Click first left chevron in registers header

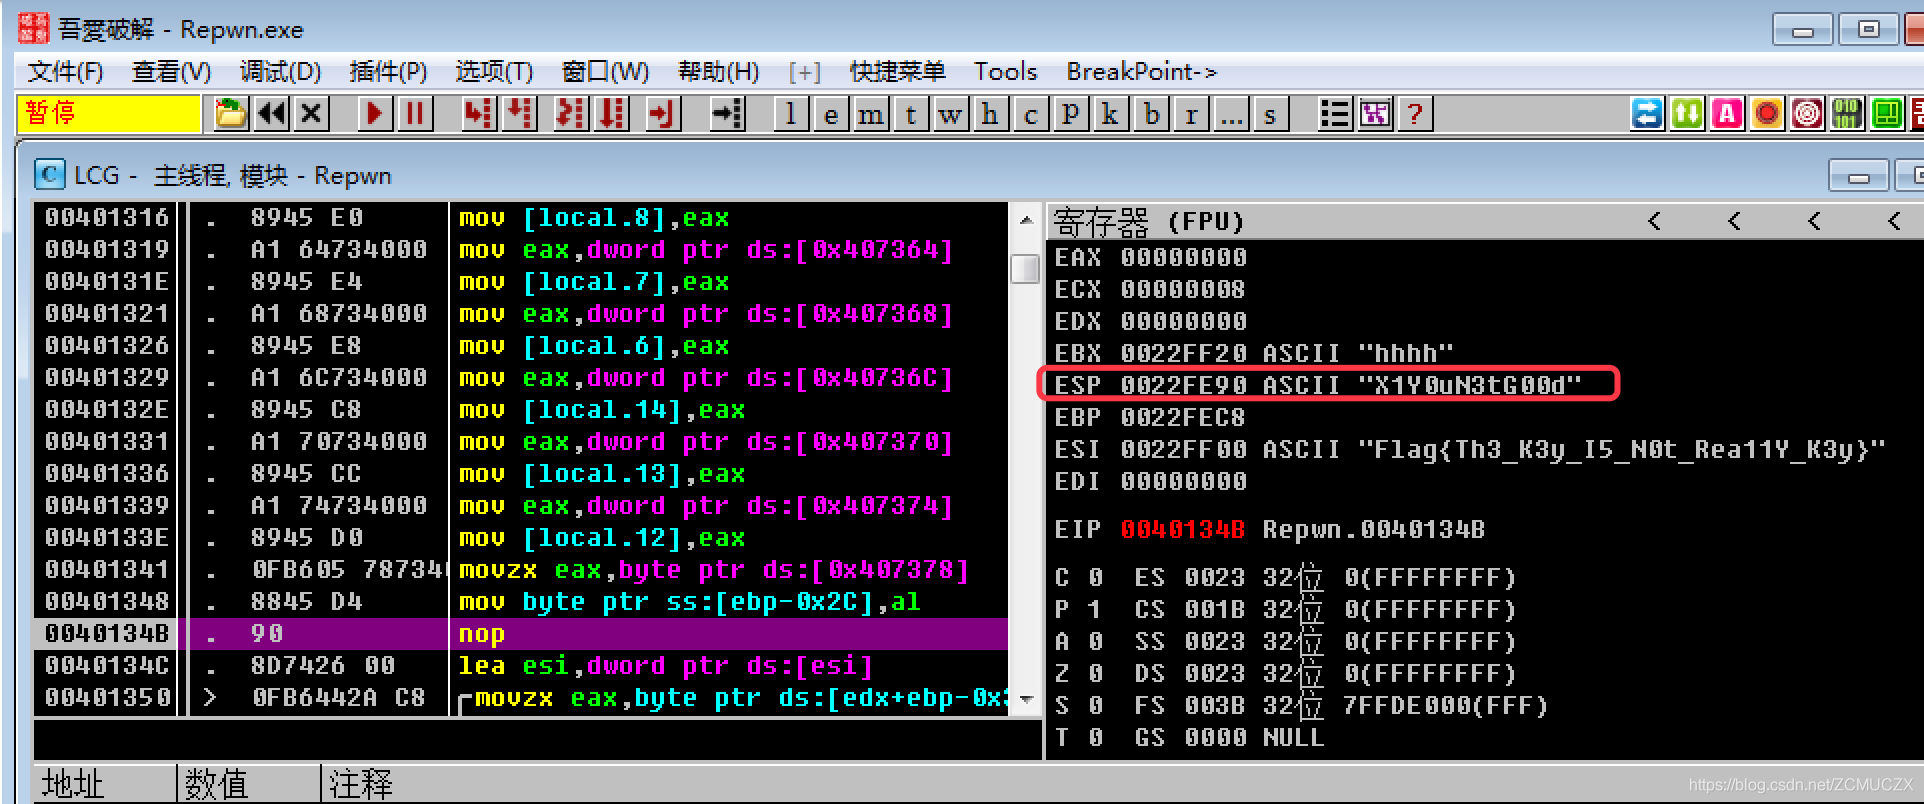click(1654, 221)
